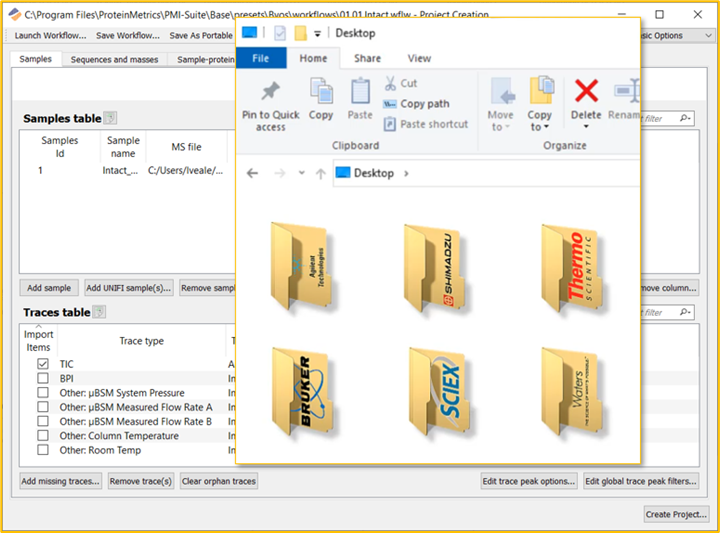Click the Create Project... button
Screen dimensions: 720x533
point(677,514)
